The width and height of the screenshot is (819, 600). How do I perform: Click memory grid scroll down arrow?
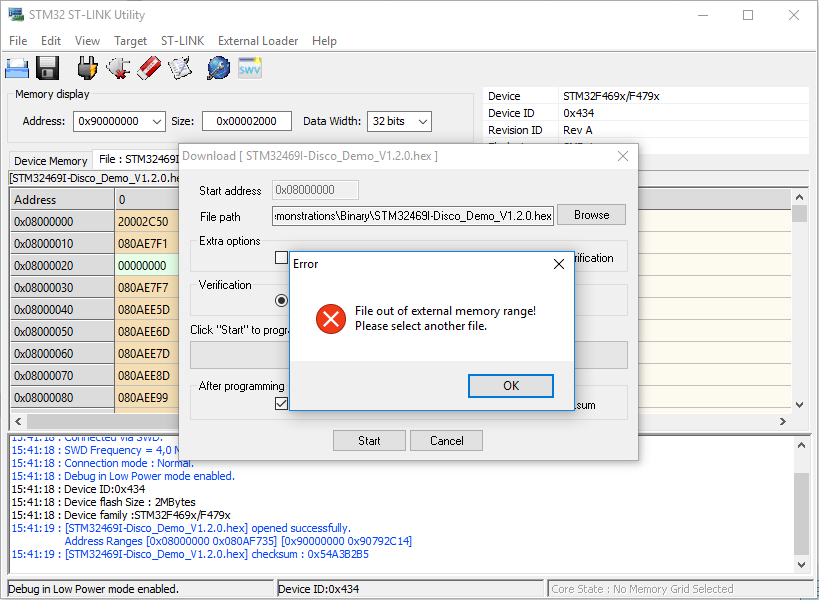[x=799, y=405]
